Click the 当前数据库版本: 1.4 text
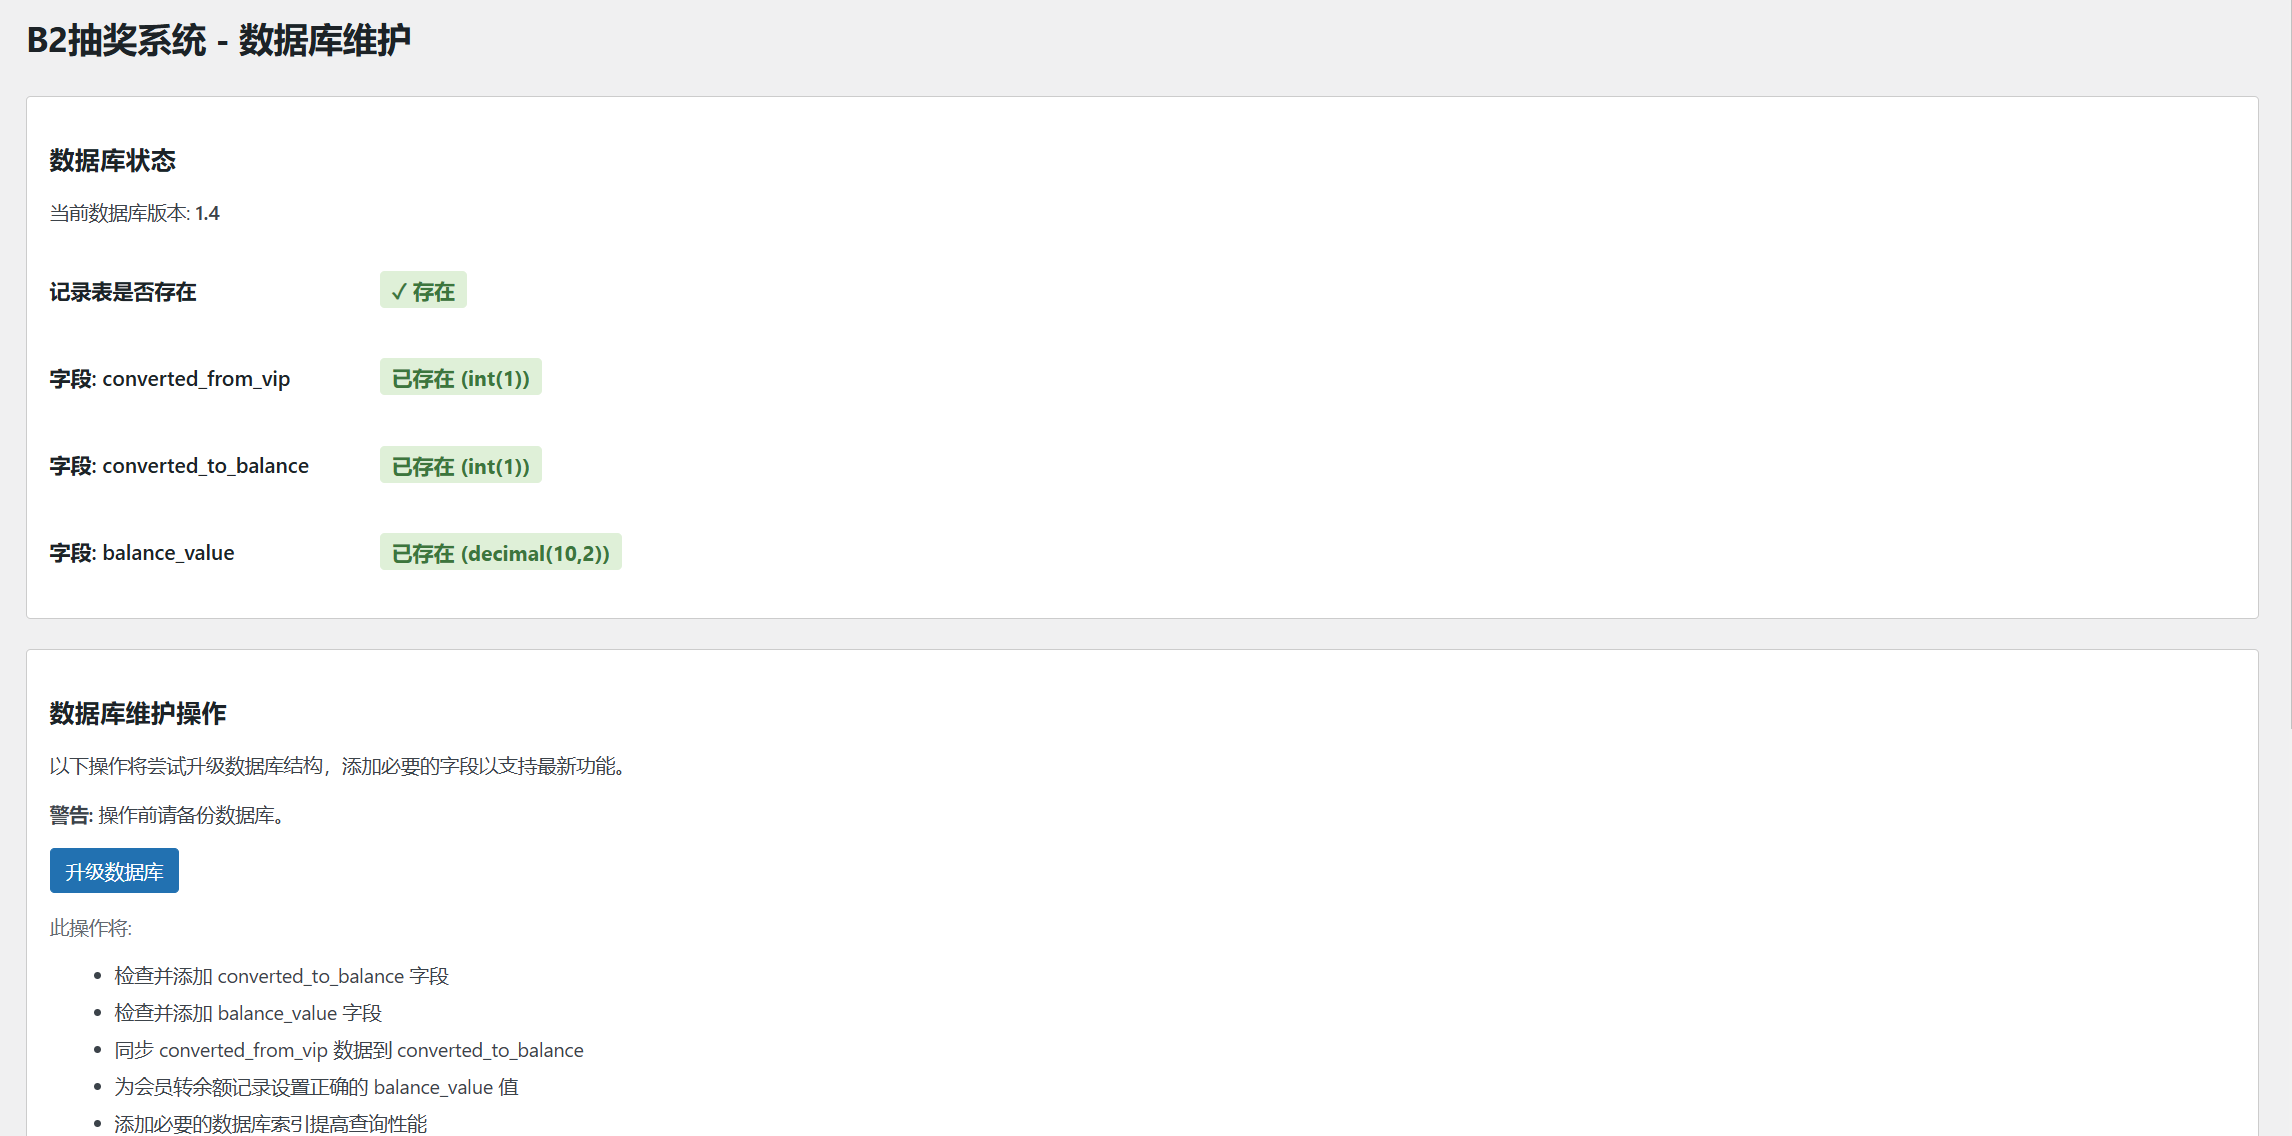 tap(135, 213)
